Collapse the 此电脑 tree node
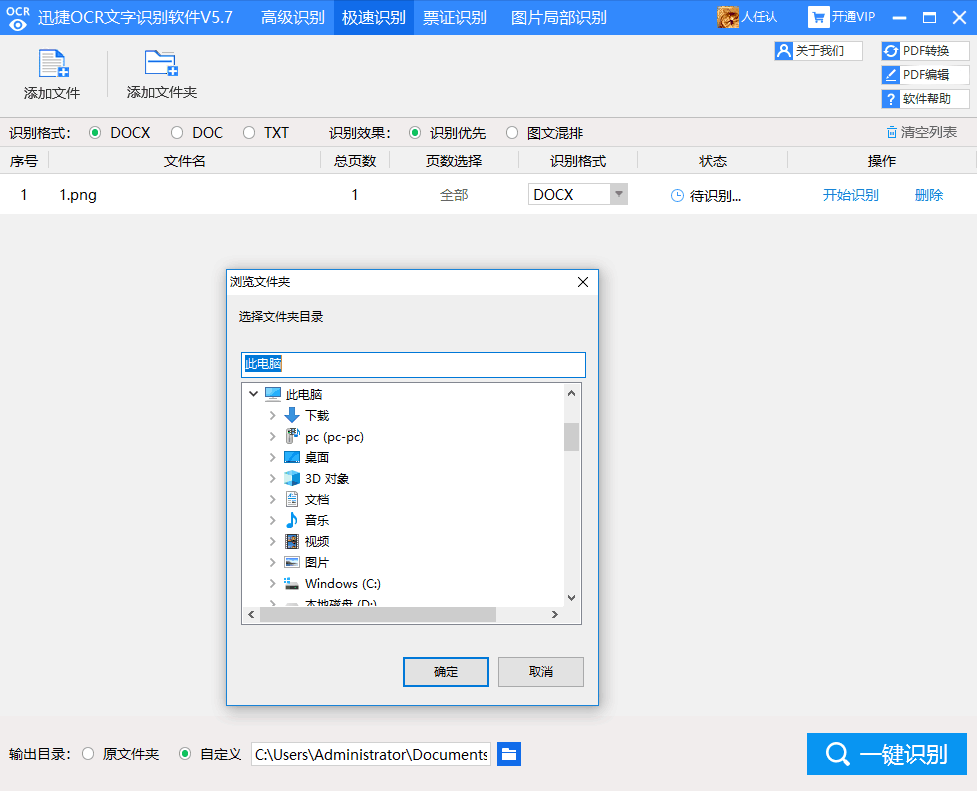 tap(254, 394)
